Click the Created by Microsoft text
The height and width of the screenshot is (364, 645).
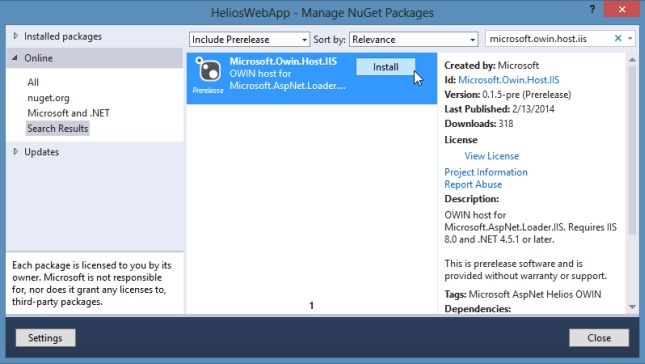[x=492, y=65]
